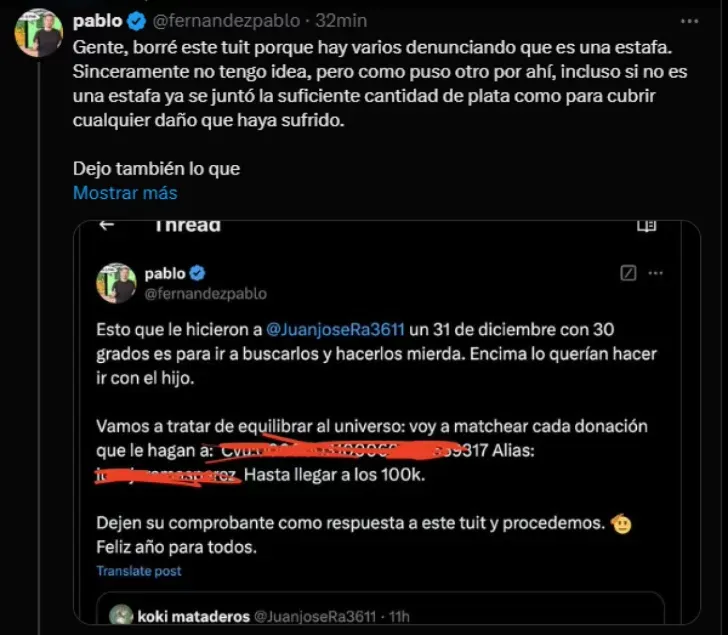
Task: Click the smiling emoji in the tweet
Action: tap(623, 524)
